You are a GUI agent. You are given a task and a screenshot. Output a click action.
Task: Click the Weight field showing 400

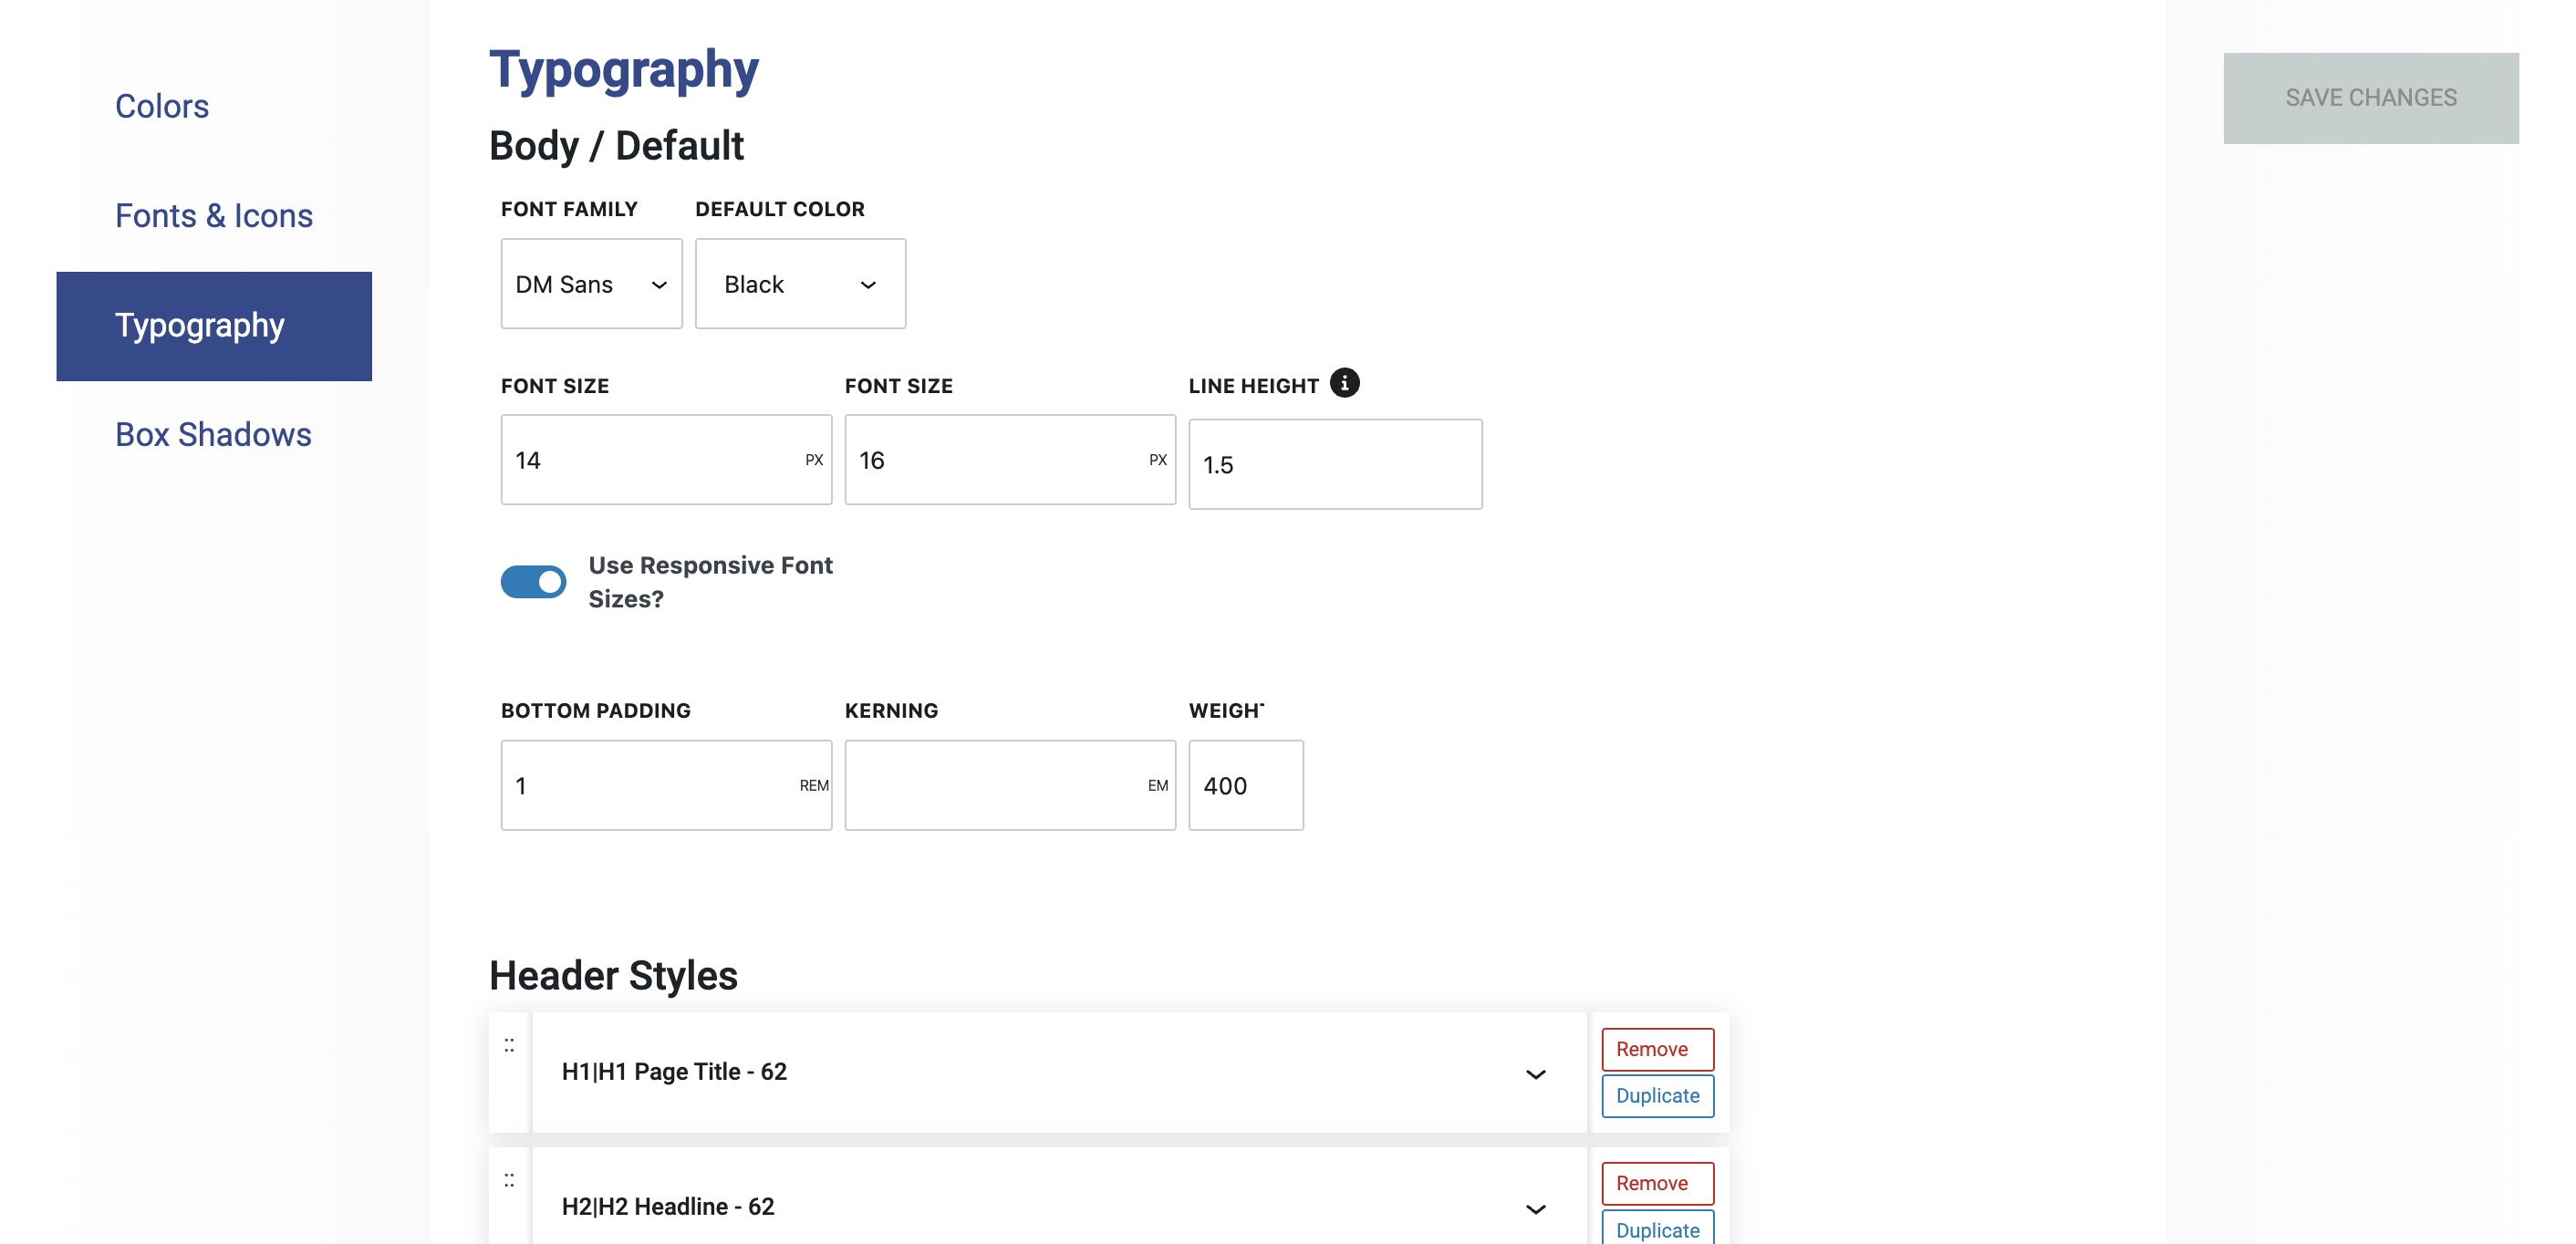[x=1245, y=786]
